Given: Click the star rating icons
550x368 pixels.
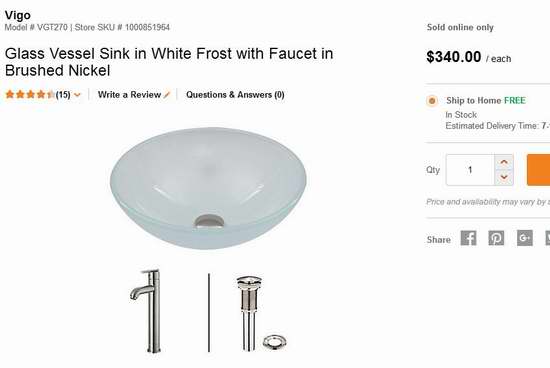Looking at the screenshot, I should (29, 94).
